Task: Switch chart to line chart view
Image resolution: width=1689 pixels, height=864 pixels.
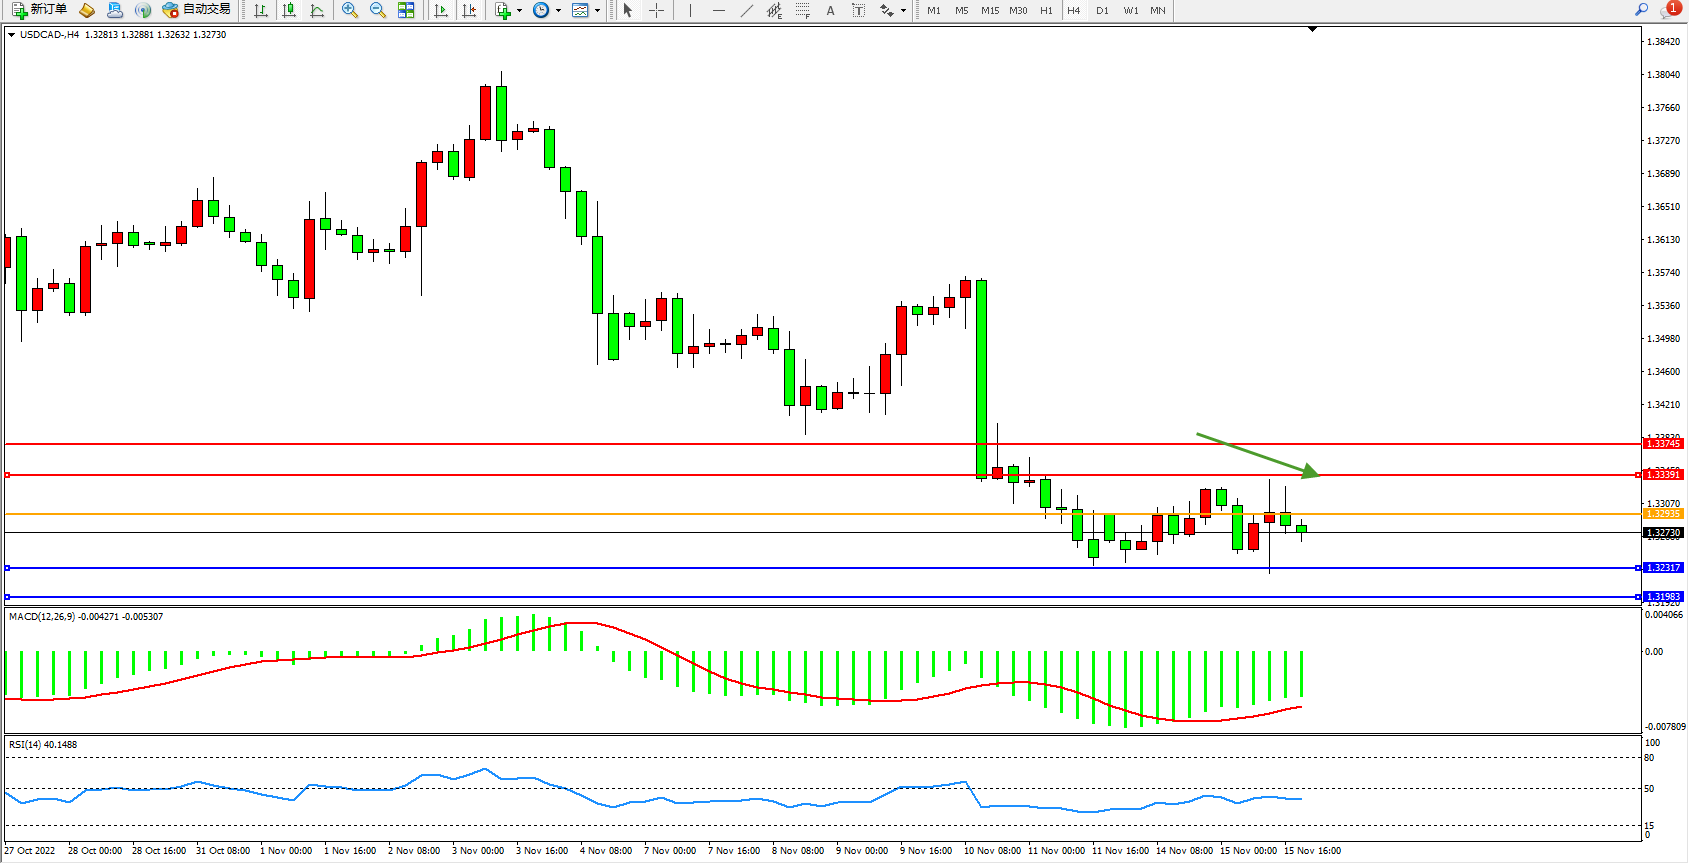Action: (x=317, y=10)
